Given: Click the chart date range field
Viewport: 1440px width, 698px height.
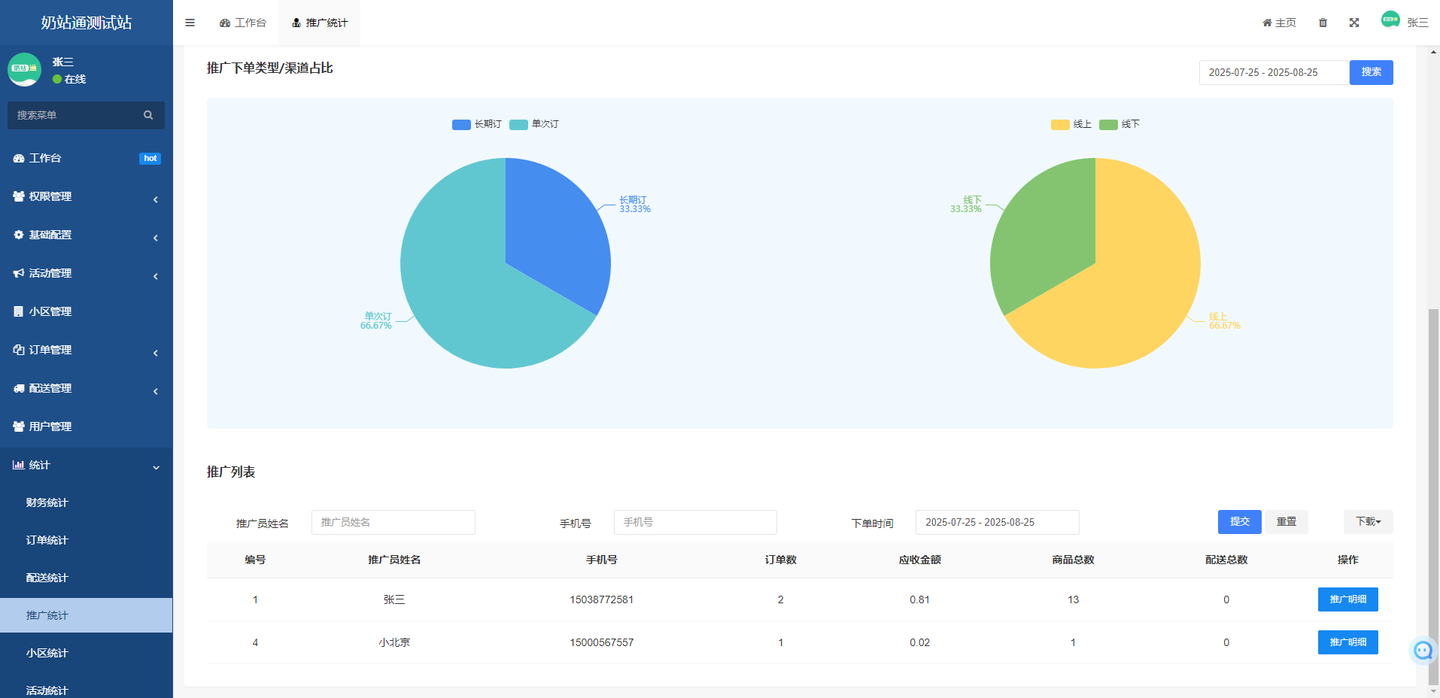Looking at the screenshot, I should coord(1274,72).
